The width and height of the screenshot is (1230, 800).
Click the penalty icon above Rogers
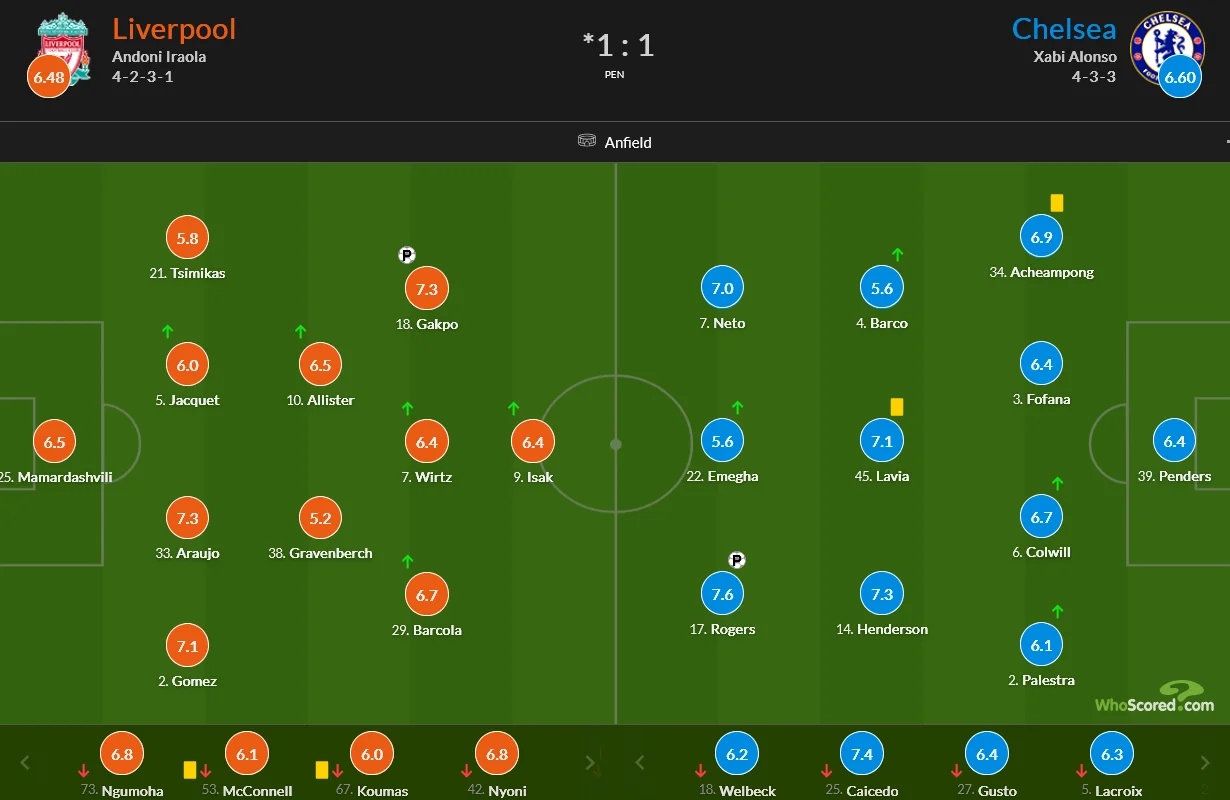coord(737,560)
